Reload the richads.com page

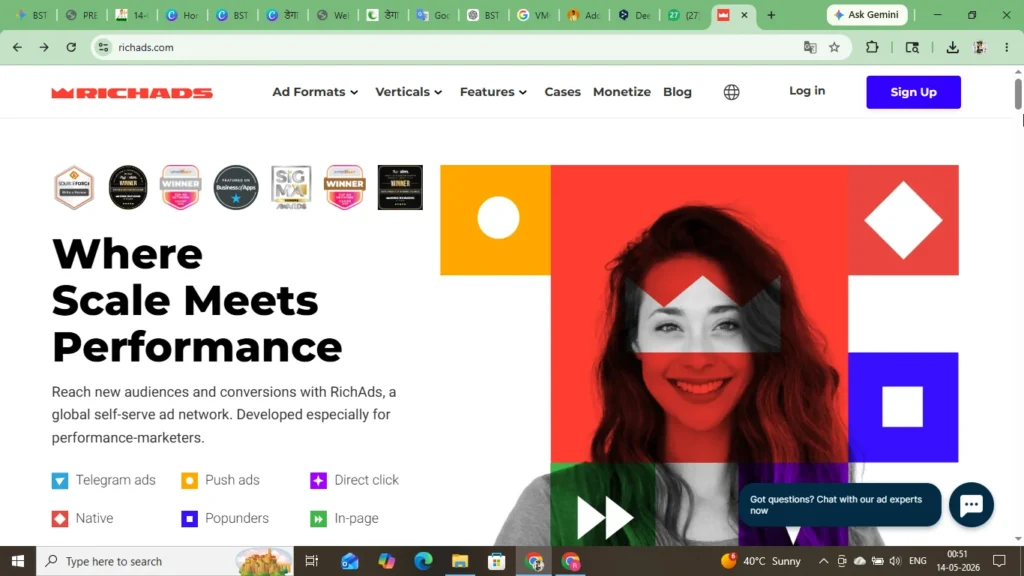71,47
